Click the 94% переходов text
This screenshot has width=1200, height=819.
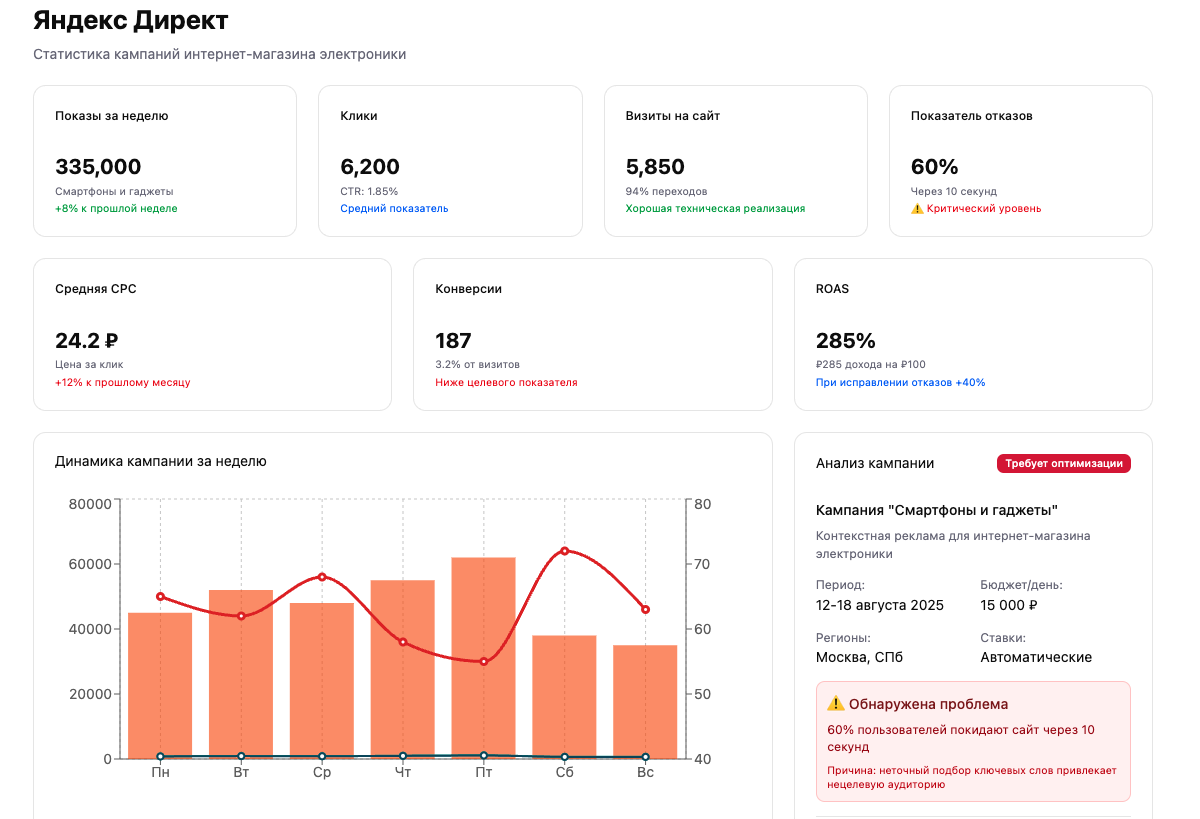tap(666, 191)
